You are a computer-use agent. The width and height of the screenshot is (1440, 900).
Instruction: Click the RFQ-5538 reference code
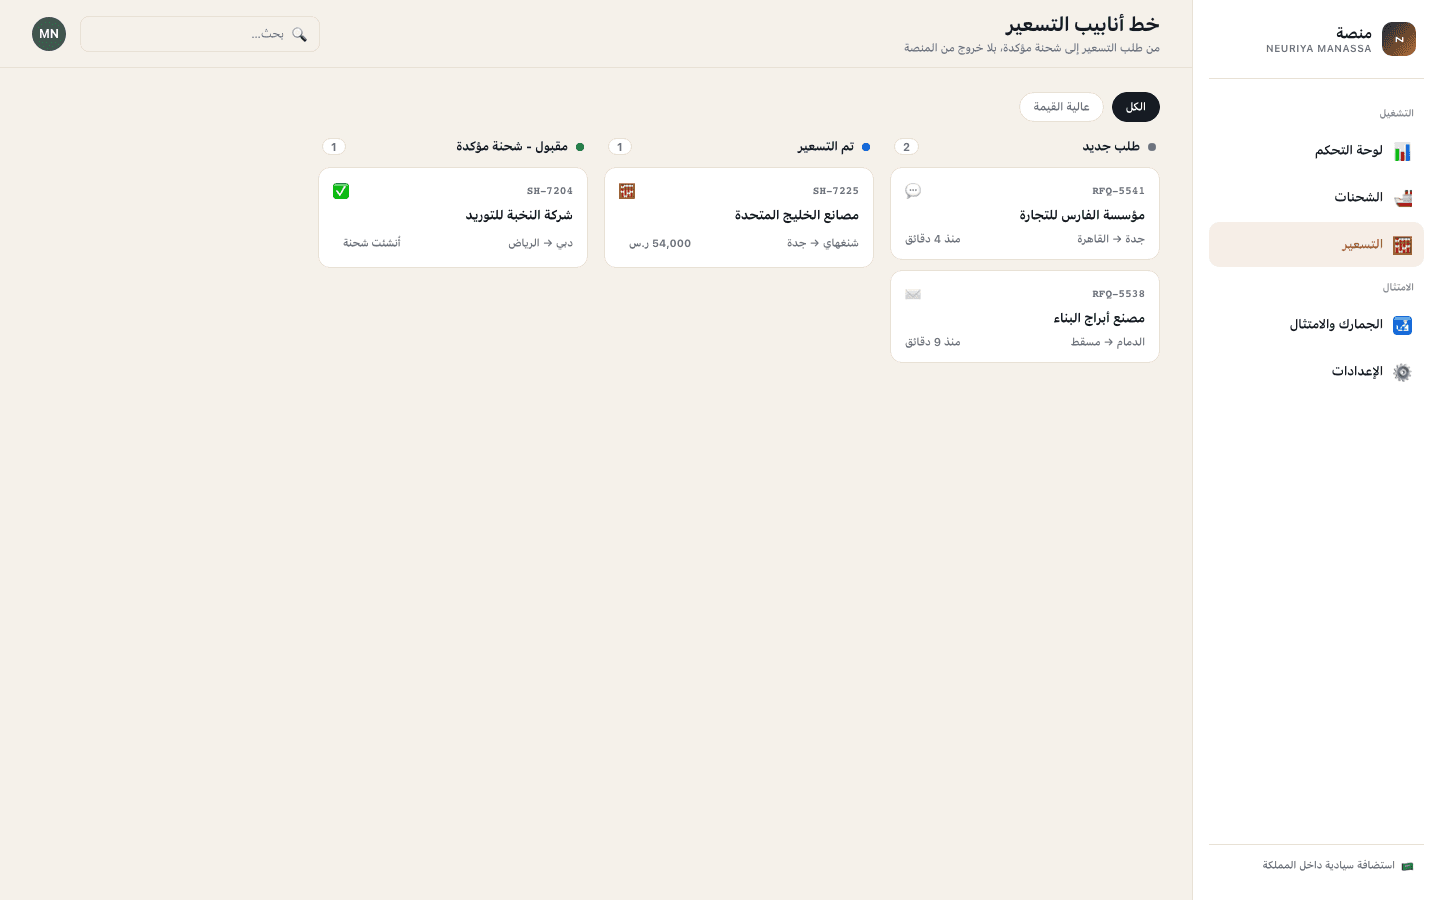(1118, 294)
